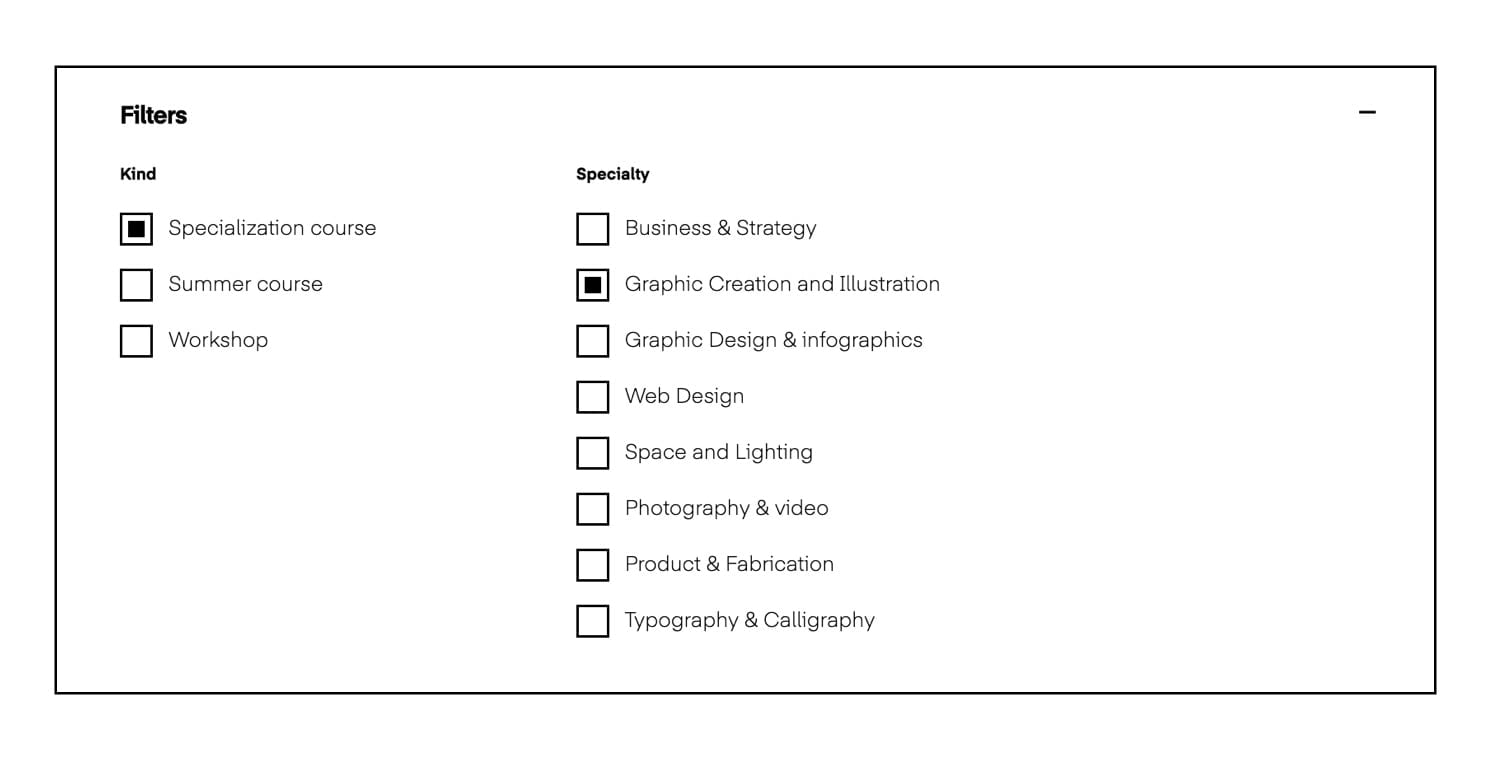Tick the Space and Lighting checkbox

pos(593,453)
